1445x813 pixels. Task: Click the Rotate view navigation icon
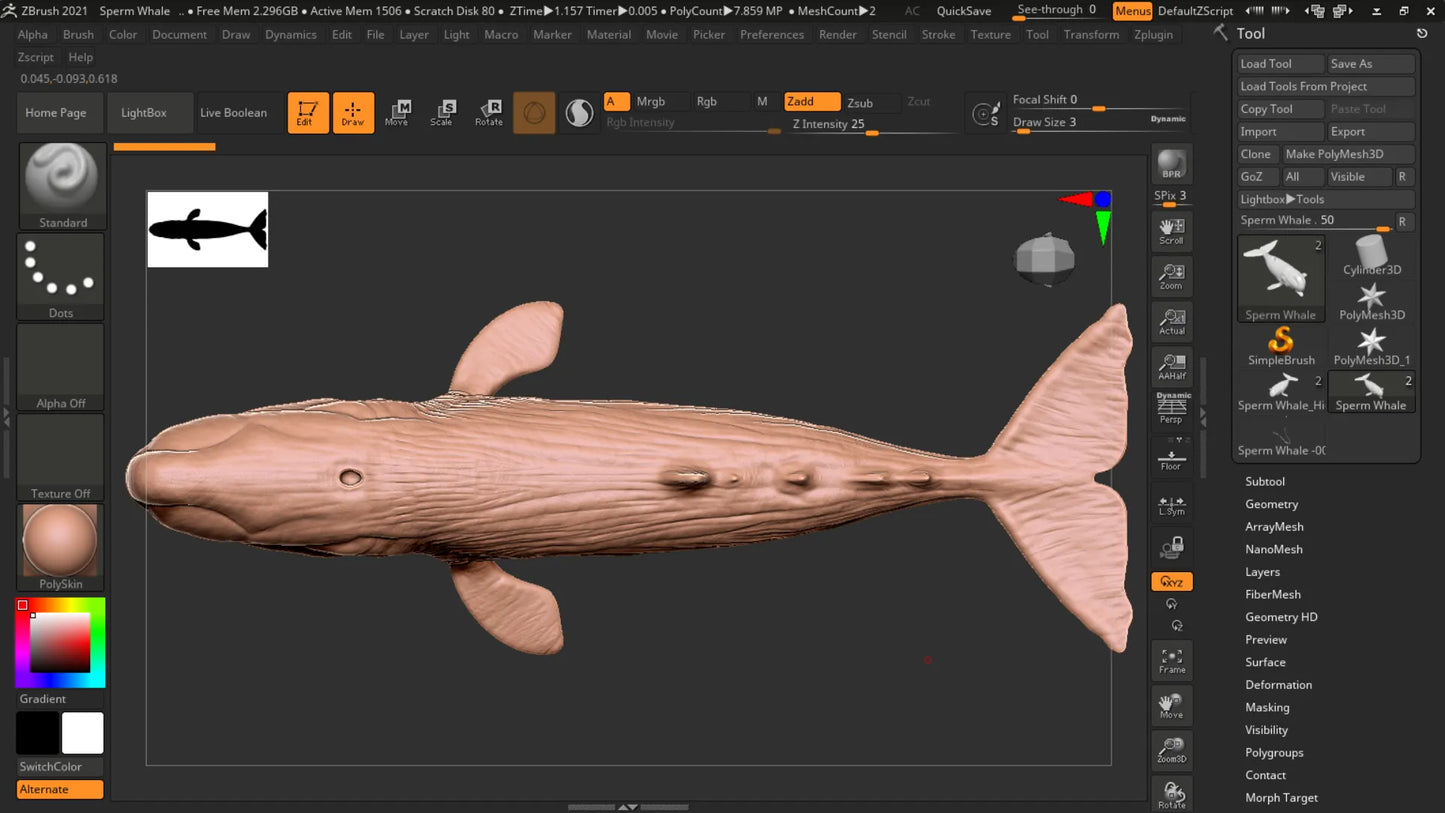coord(1171,795)
